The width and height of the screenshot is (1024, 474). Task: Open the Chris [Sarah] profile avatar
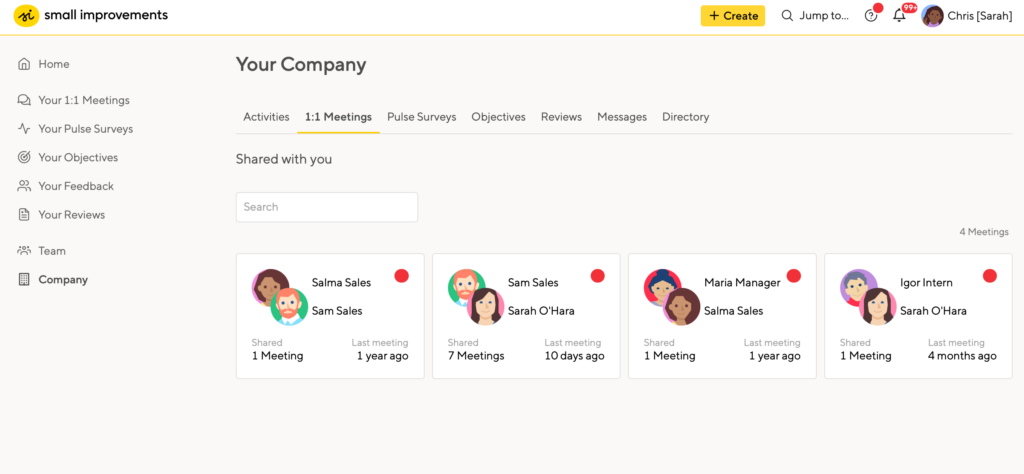pos(932,16)
